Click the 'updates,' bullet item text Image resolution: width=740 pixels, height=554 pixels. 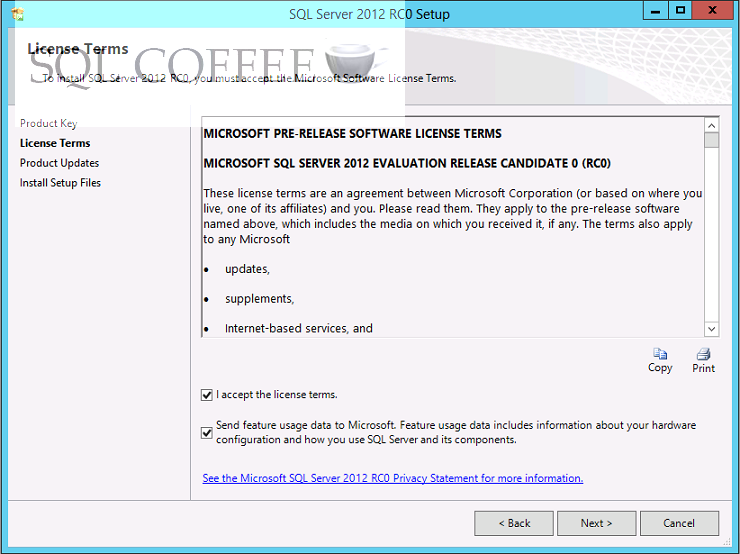(247, 269)
